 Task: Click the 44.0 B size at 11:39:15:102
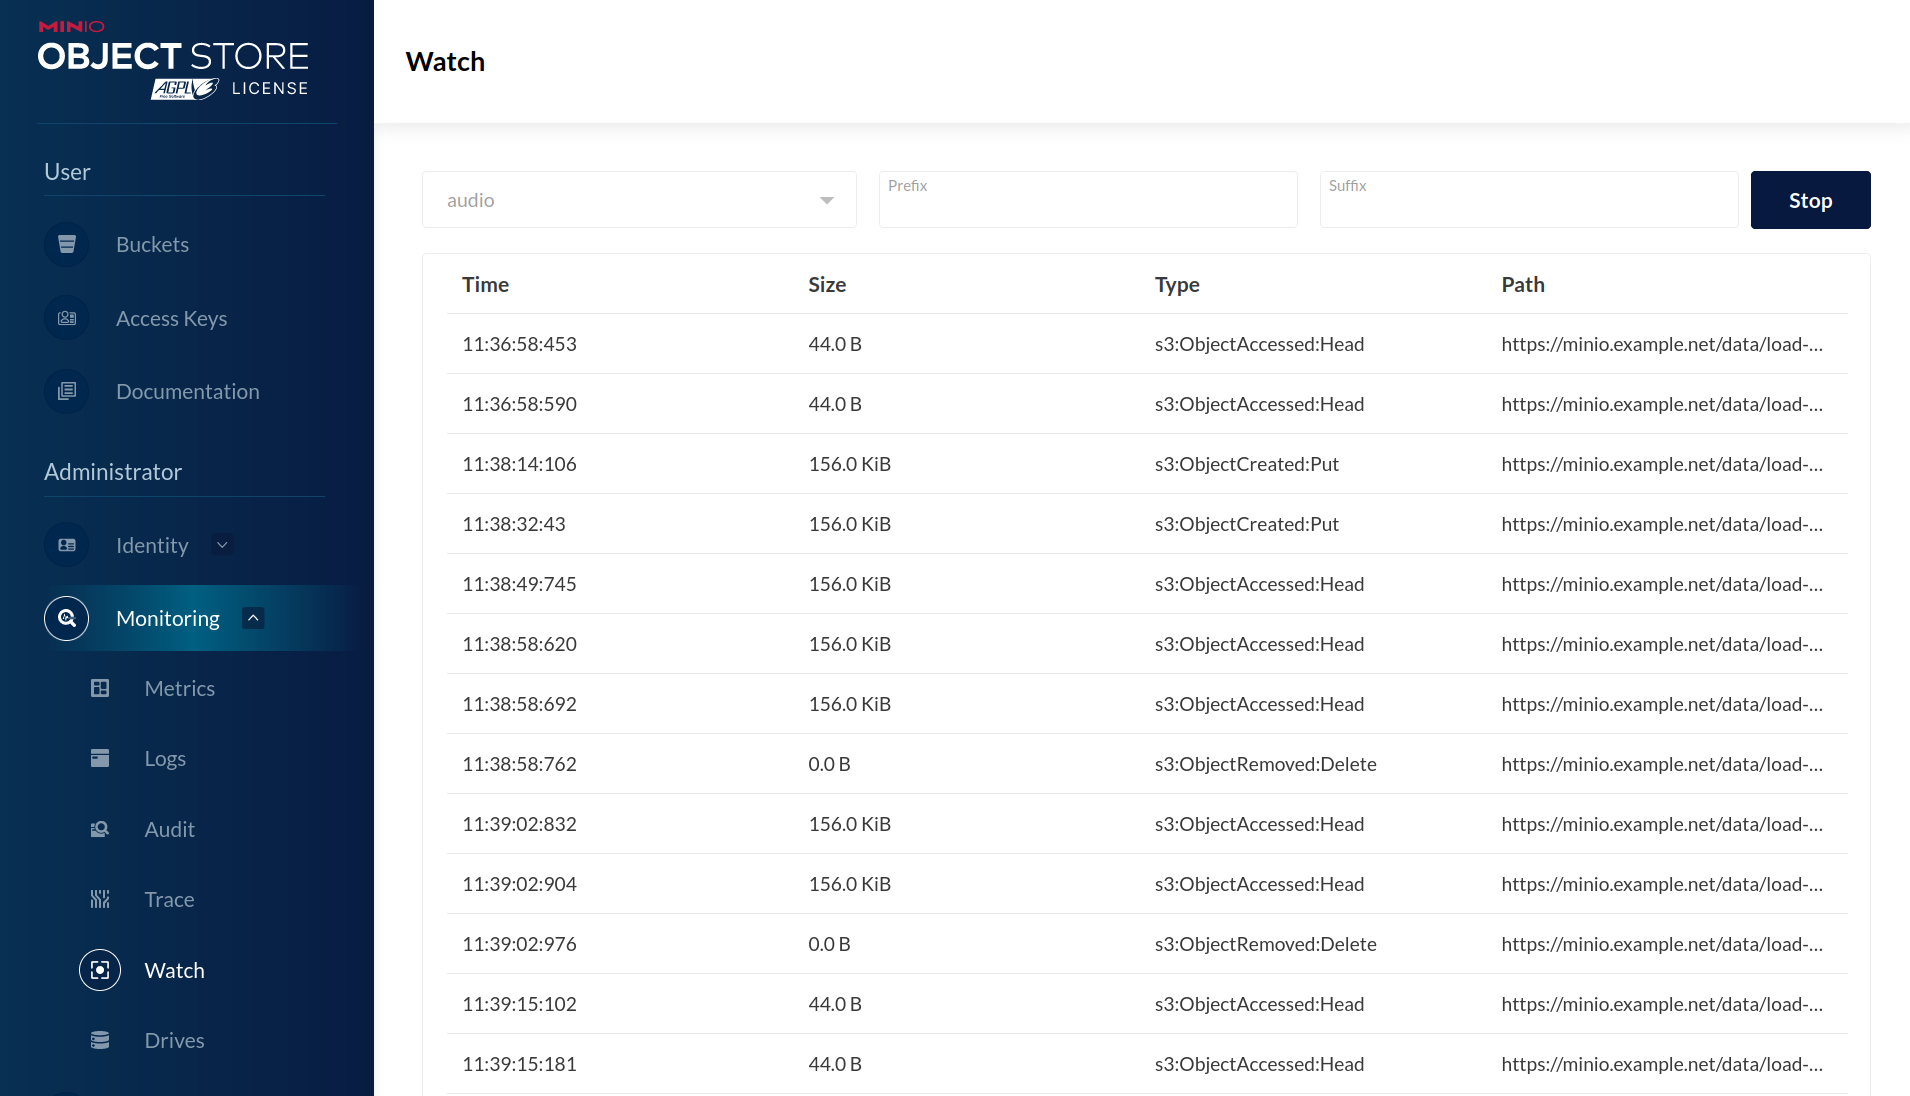834,1004
